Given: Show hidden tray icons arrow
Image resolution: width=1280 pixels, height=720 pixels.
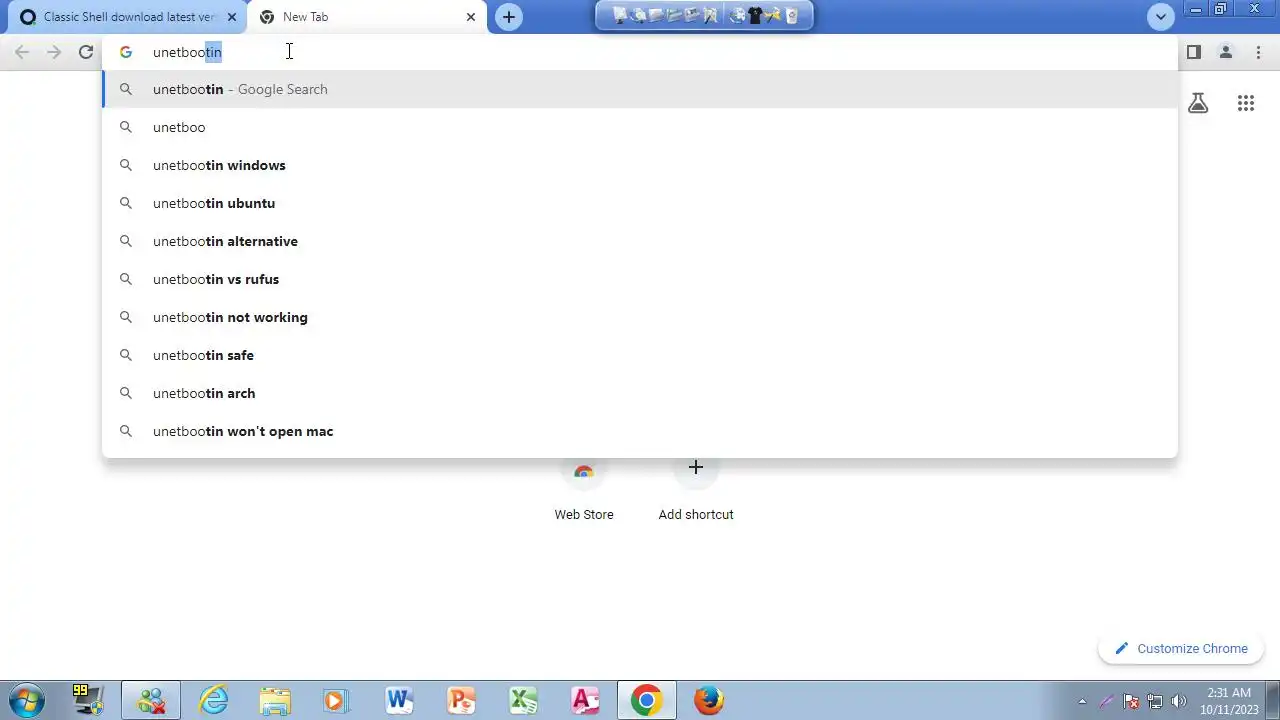Looking at the screenshot, I should coord(1082,701).
